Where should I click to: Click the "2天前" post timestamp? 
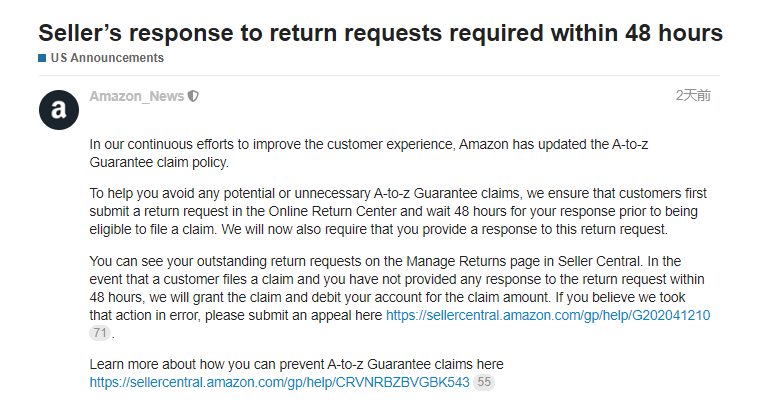pyautogui.click(x=693, y=96)
